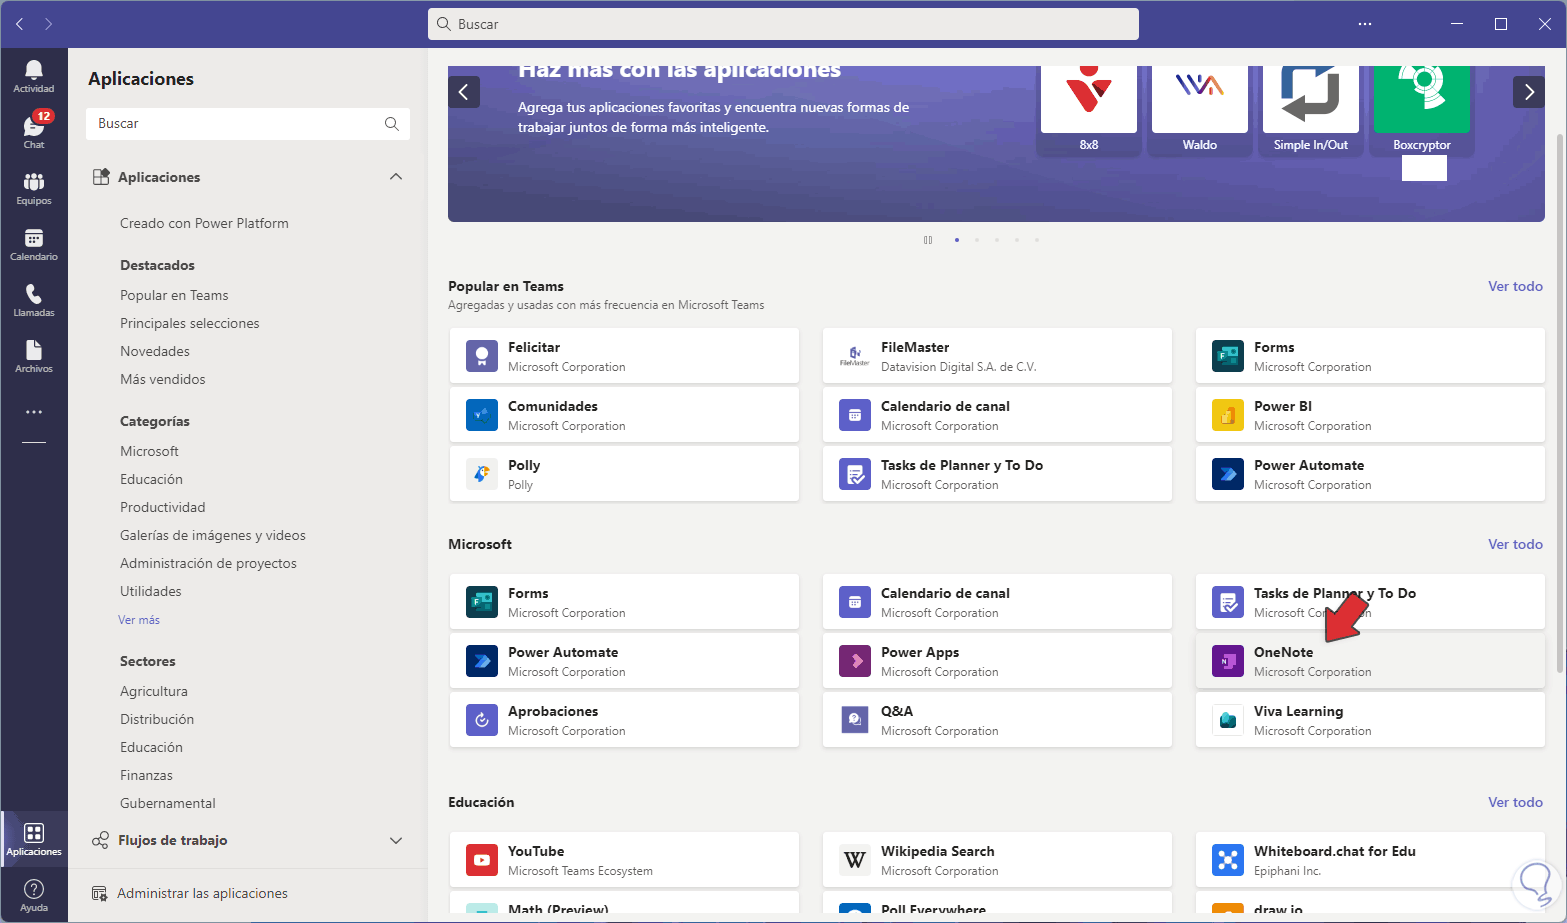Open Ver todo for the Microsoft section
The image size is (1567, 923).
pyautogui.click(x=1515, y=544)
